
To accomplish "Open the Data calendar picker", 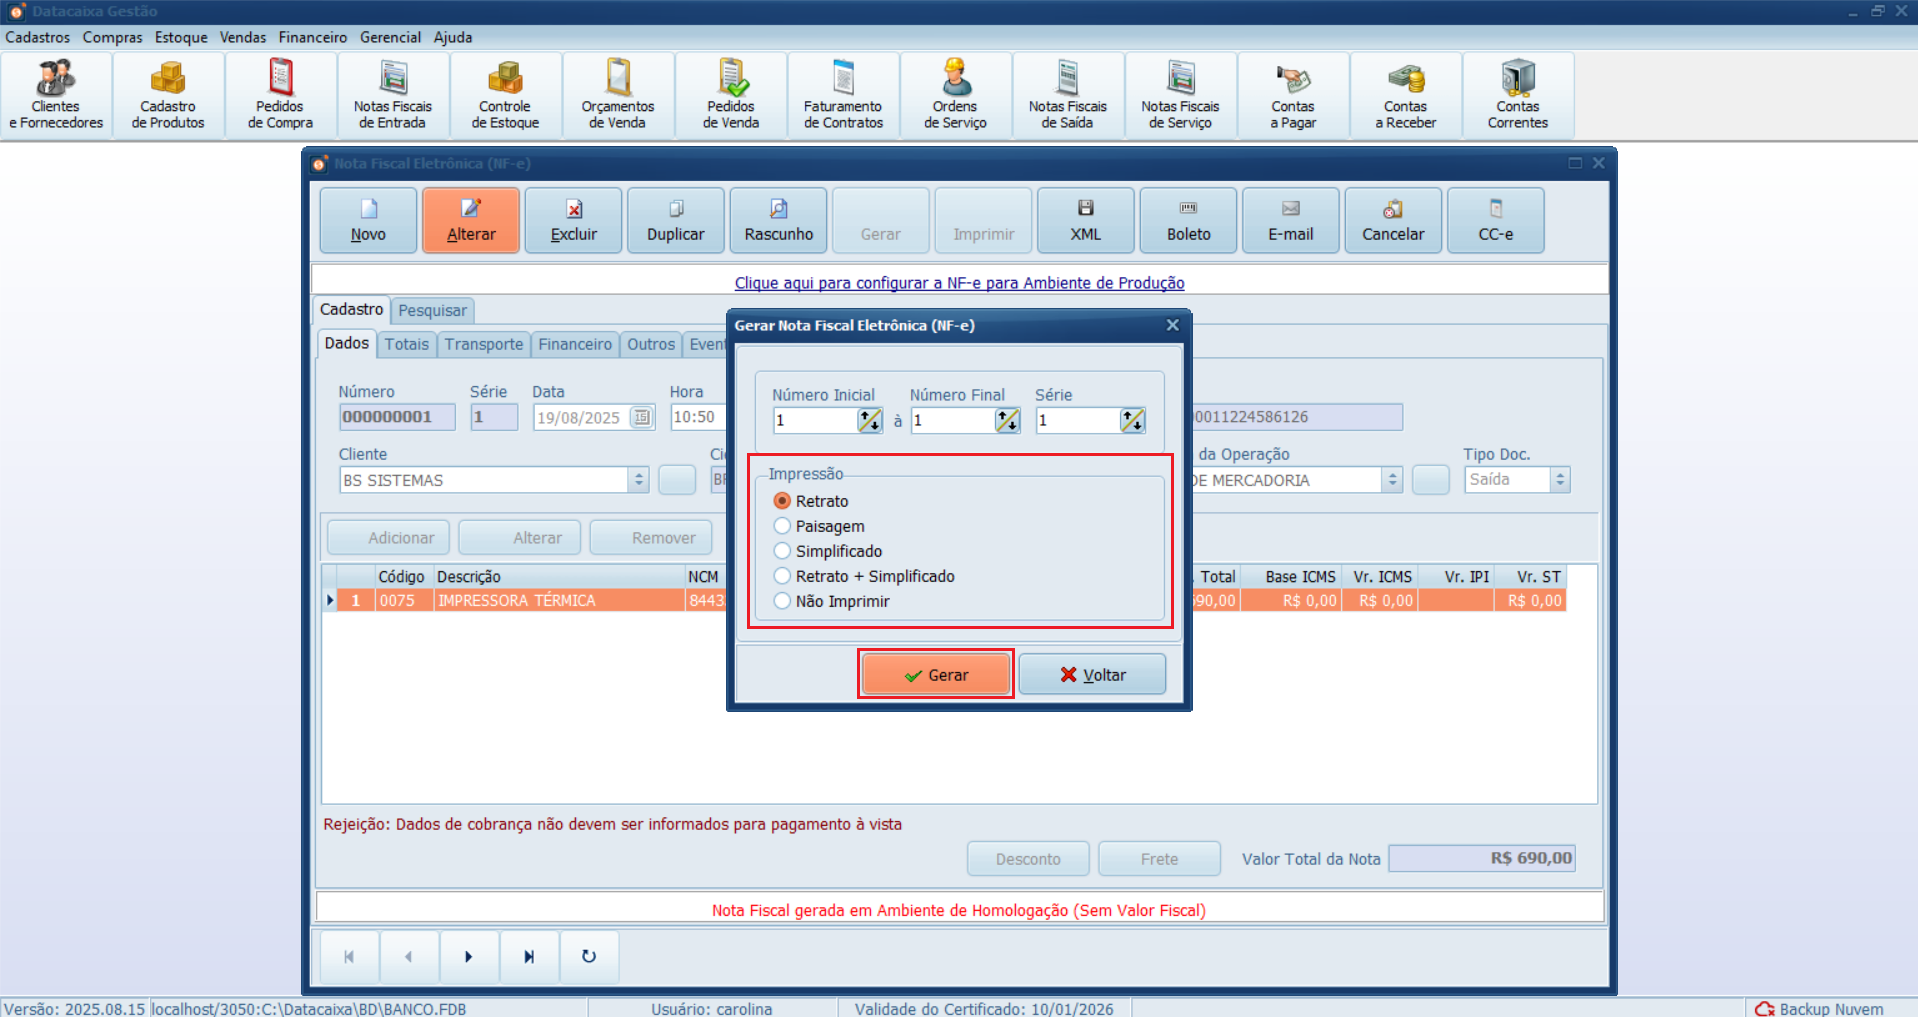I will [642, 417].
